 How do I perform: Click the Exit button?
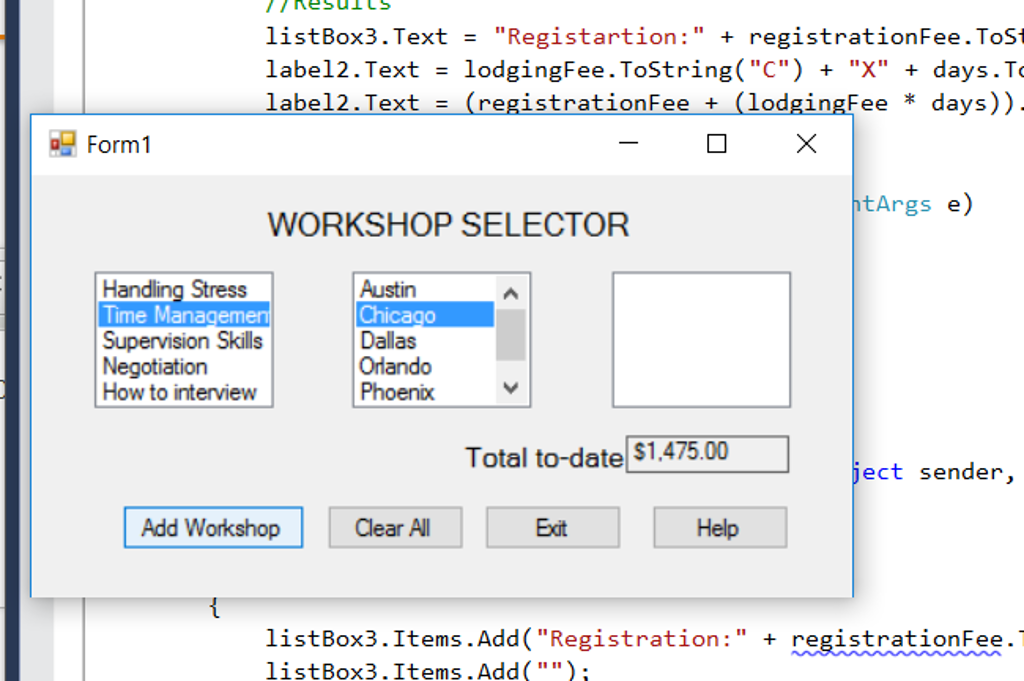click(552, 527)
